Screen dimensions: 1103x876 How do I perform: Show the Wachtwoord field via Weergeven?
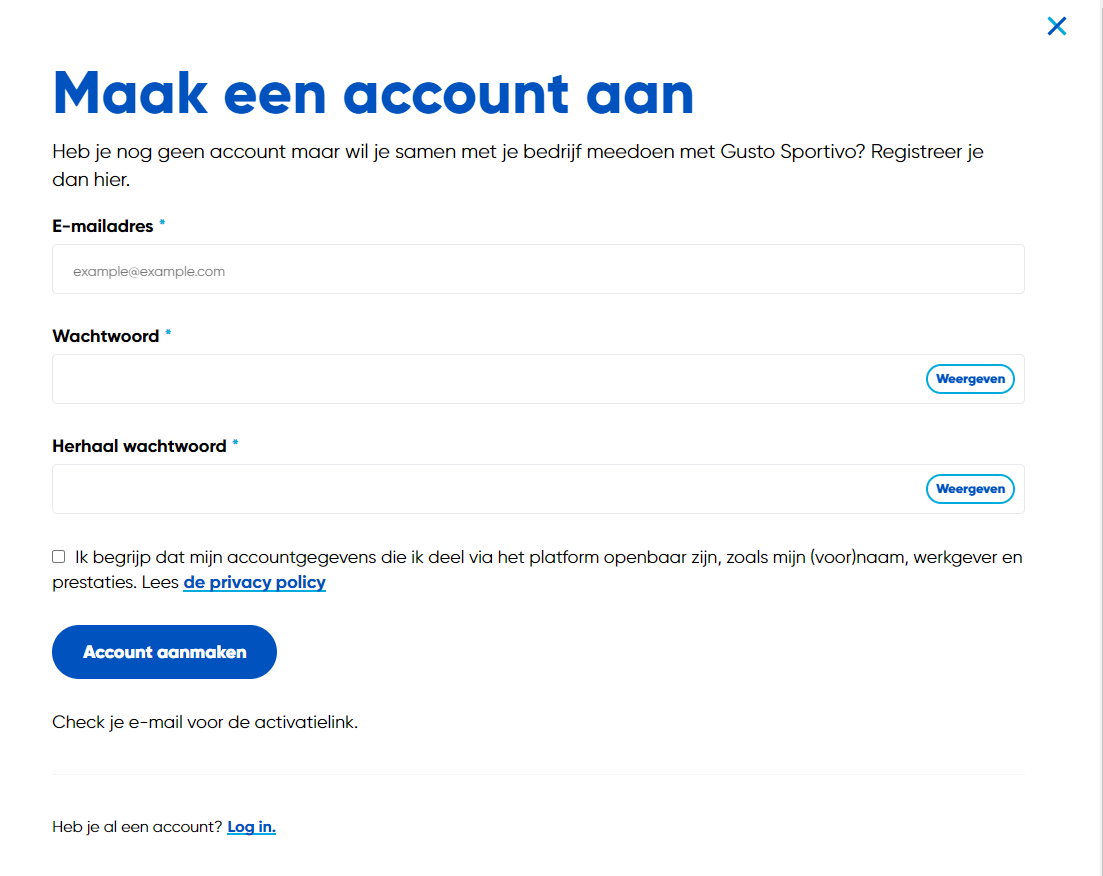pyautogui.click(x=970, y=379)
